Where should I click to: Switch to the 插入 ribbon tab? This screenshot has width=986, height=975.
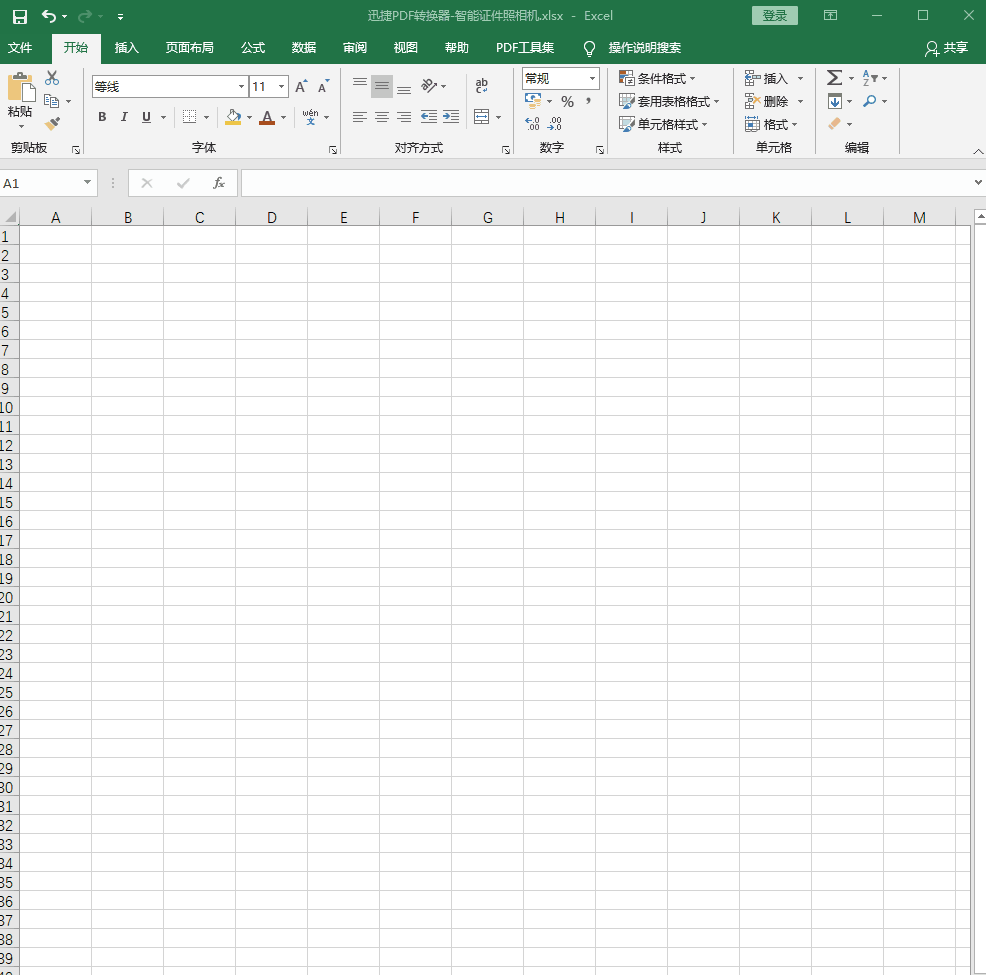(127, 48)
